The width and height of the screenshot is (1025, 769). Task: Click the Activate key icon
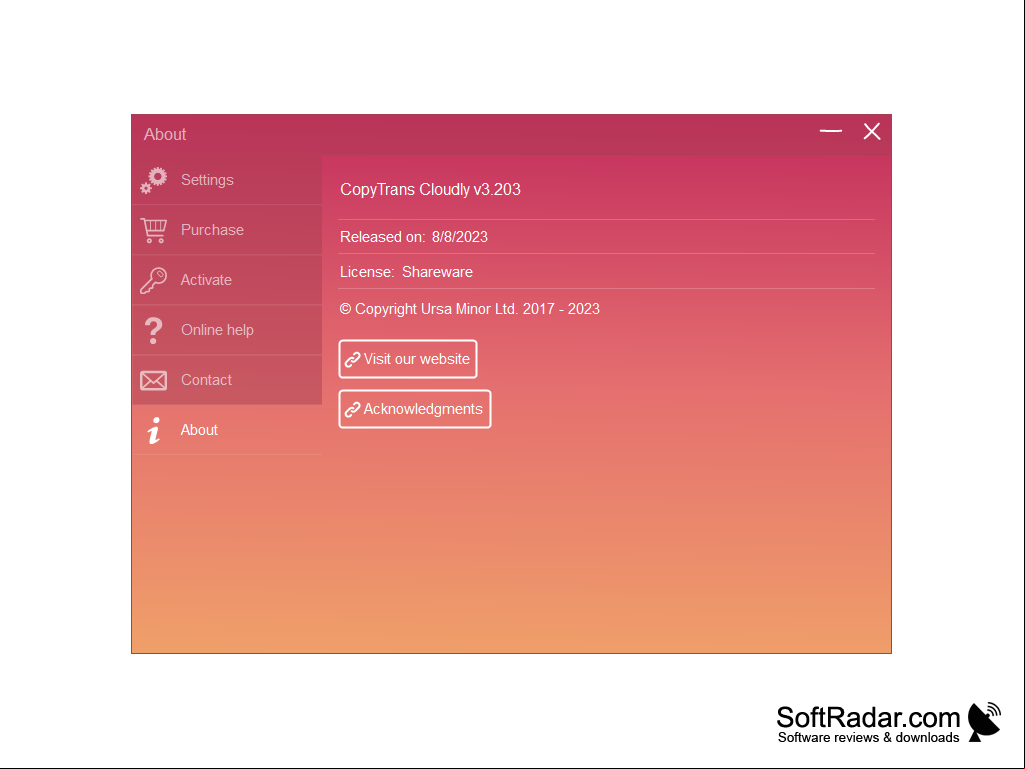154,281
